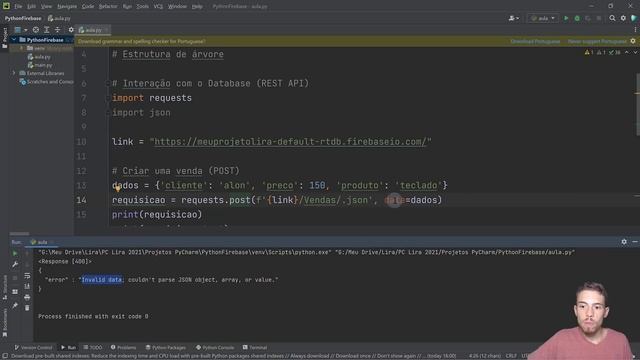Viewport: 640px width, 360px height.
Task: Open the Refactor menu
Action: [x=108, y=7]
